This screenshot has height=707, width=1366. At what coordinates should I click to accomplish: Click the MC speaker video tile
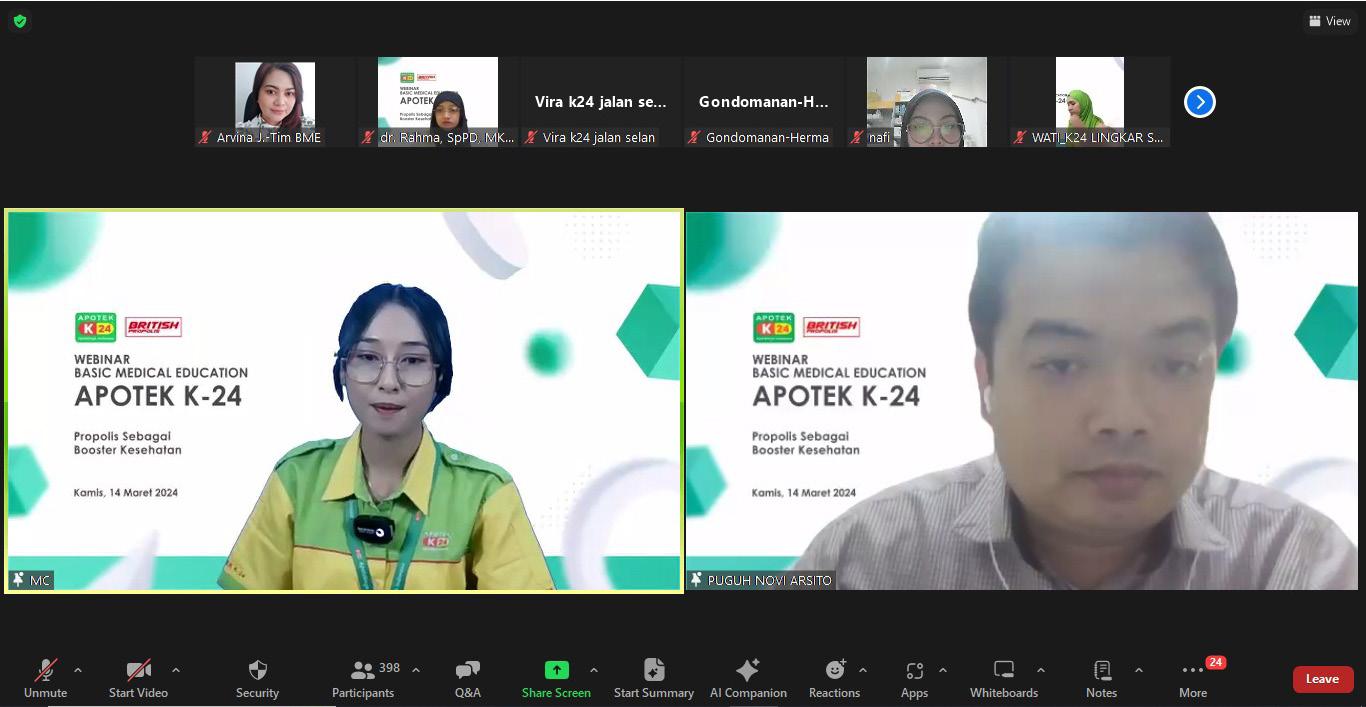pos(344,401)
